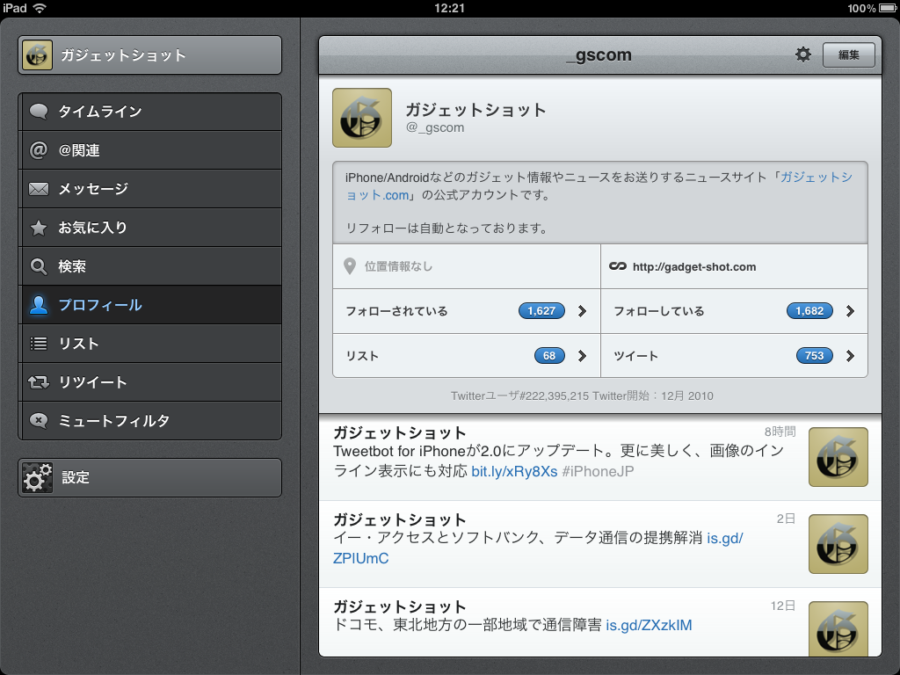Tap the 1,682 following count badge
900x675 pixels.
click(x=810, y=311)
